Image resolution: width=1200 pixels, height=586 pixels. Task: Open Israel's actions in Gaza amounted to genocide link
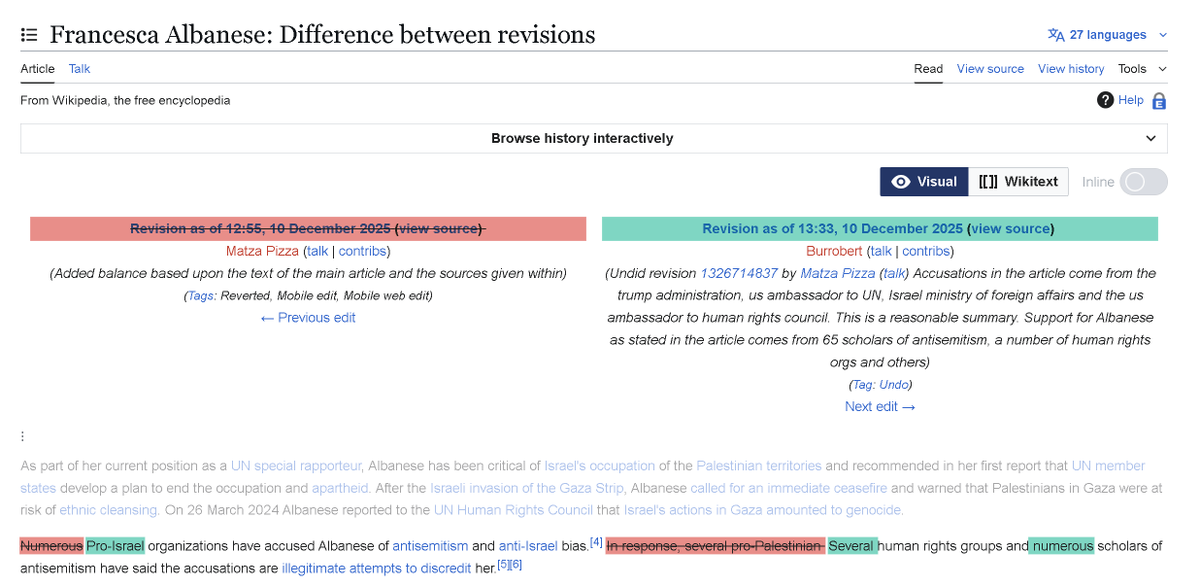pos(763,510)
